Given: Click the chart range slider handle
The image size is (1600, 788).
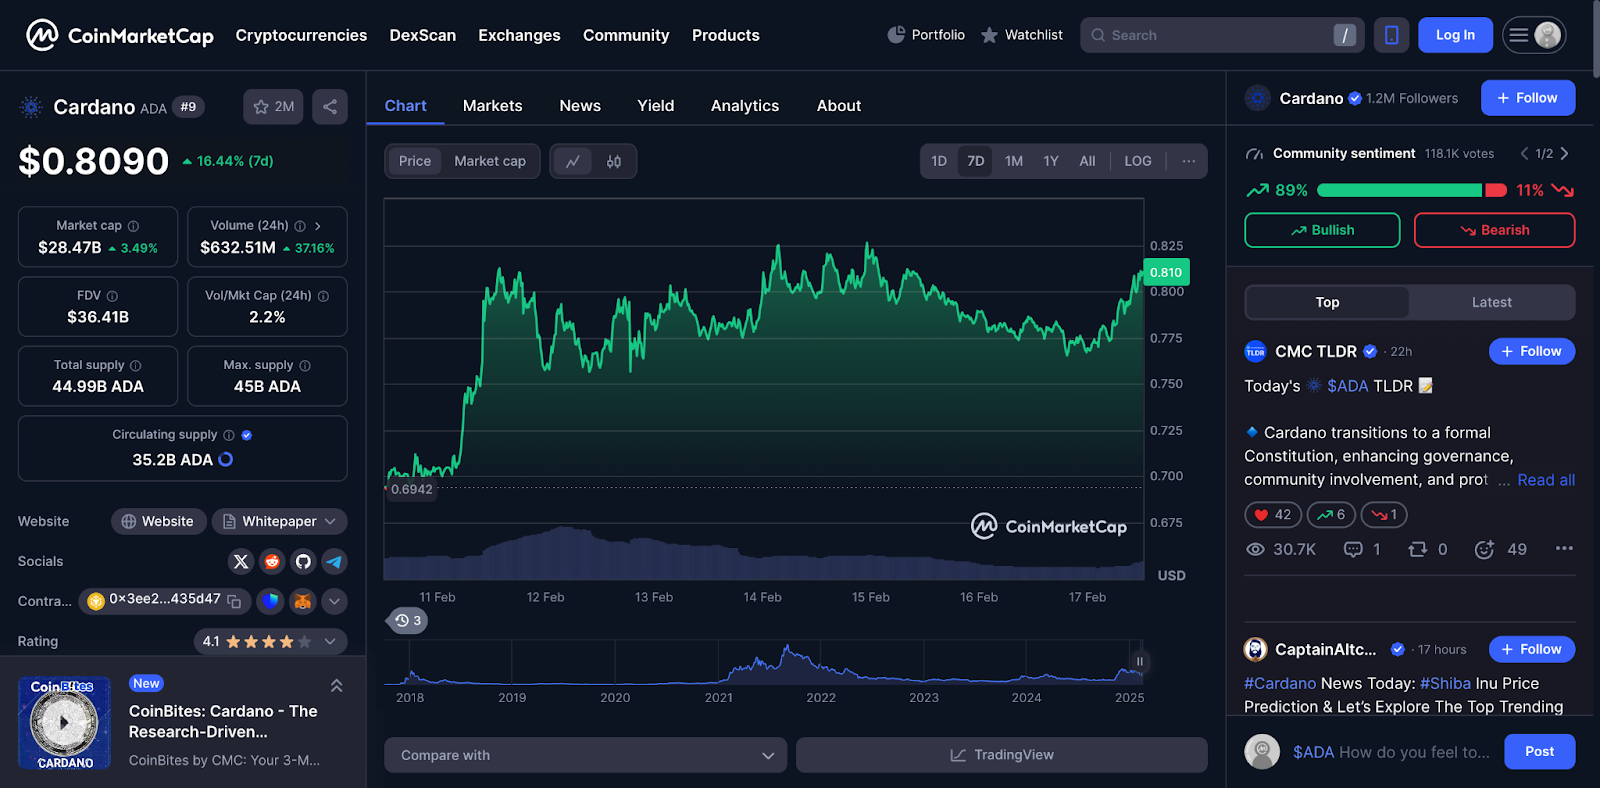Looking at the screenshot, I should coord(1139,661).
